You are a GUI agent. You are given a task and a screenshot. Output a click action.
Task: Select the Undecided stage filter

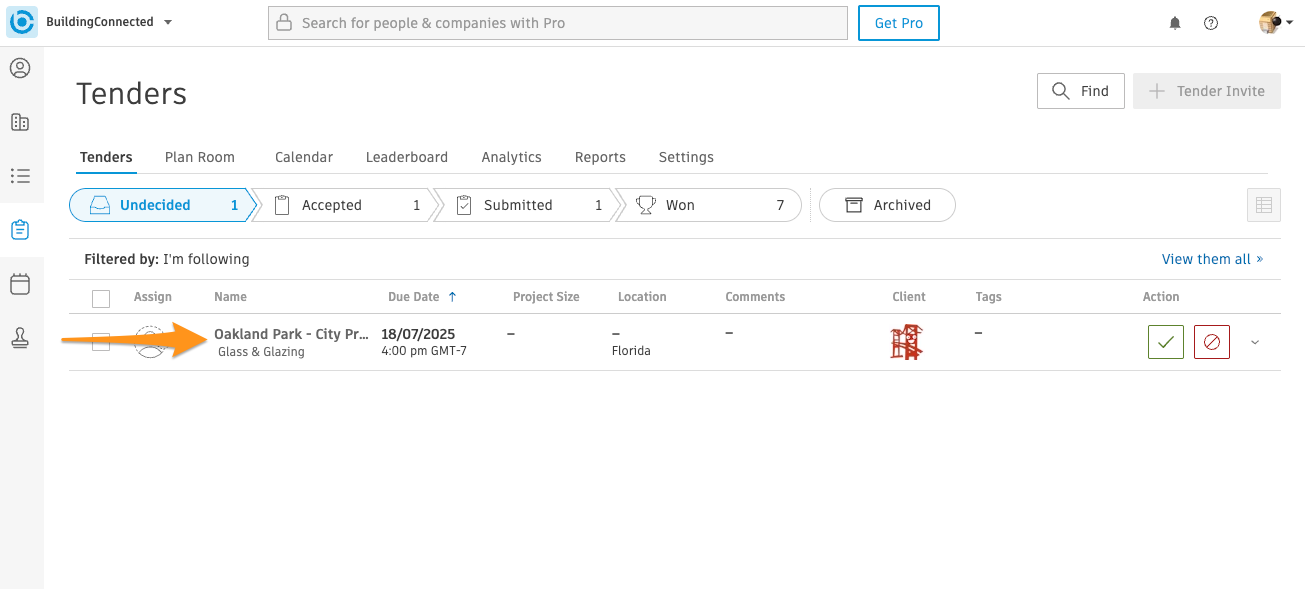point(161,205)
